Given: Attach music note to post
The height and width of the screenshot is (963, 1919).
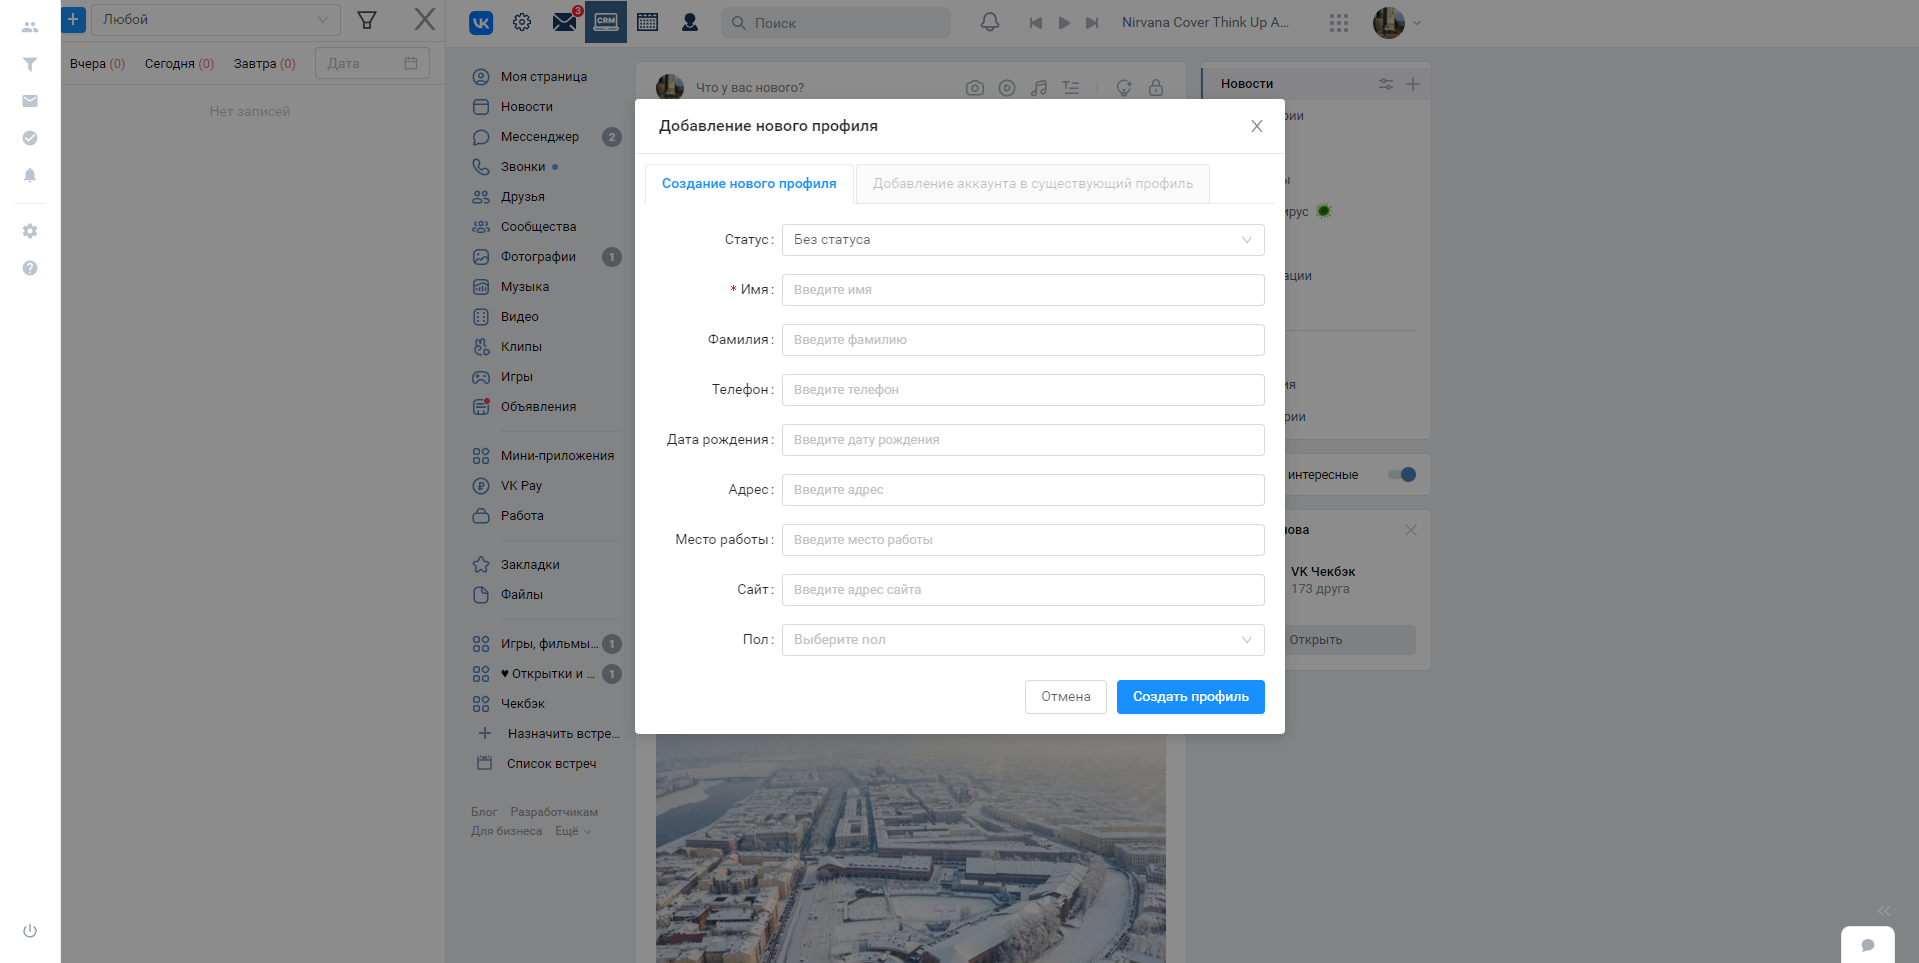Looking at the screenshot, I should coord(1039,88).
